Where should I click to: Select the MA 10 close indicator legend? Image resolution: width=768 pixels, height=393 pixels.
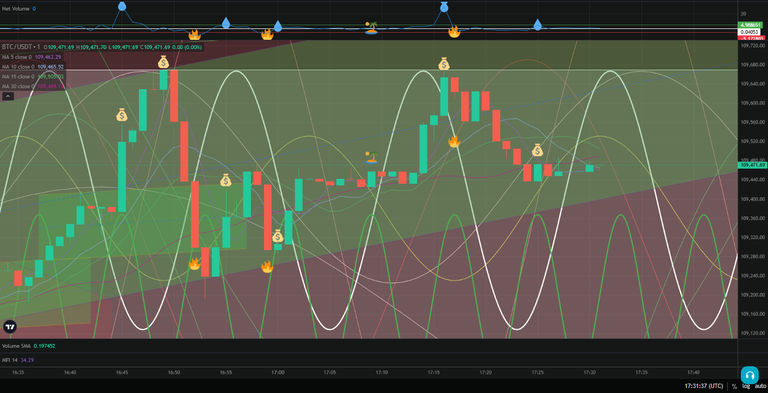(x=18, y=67)
